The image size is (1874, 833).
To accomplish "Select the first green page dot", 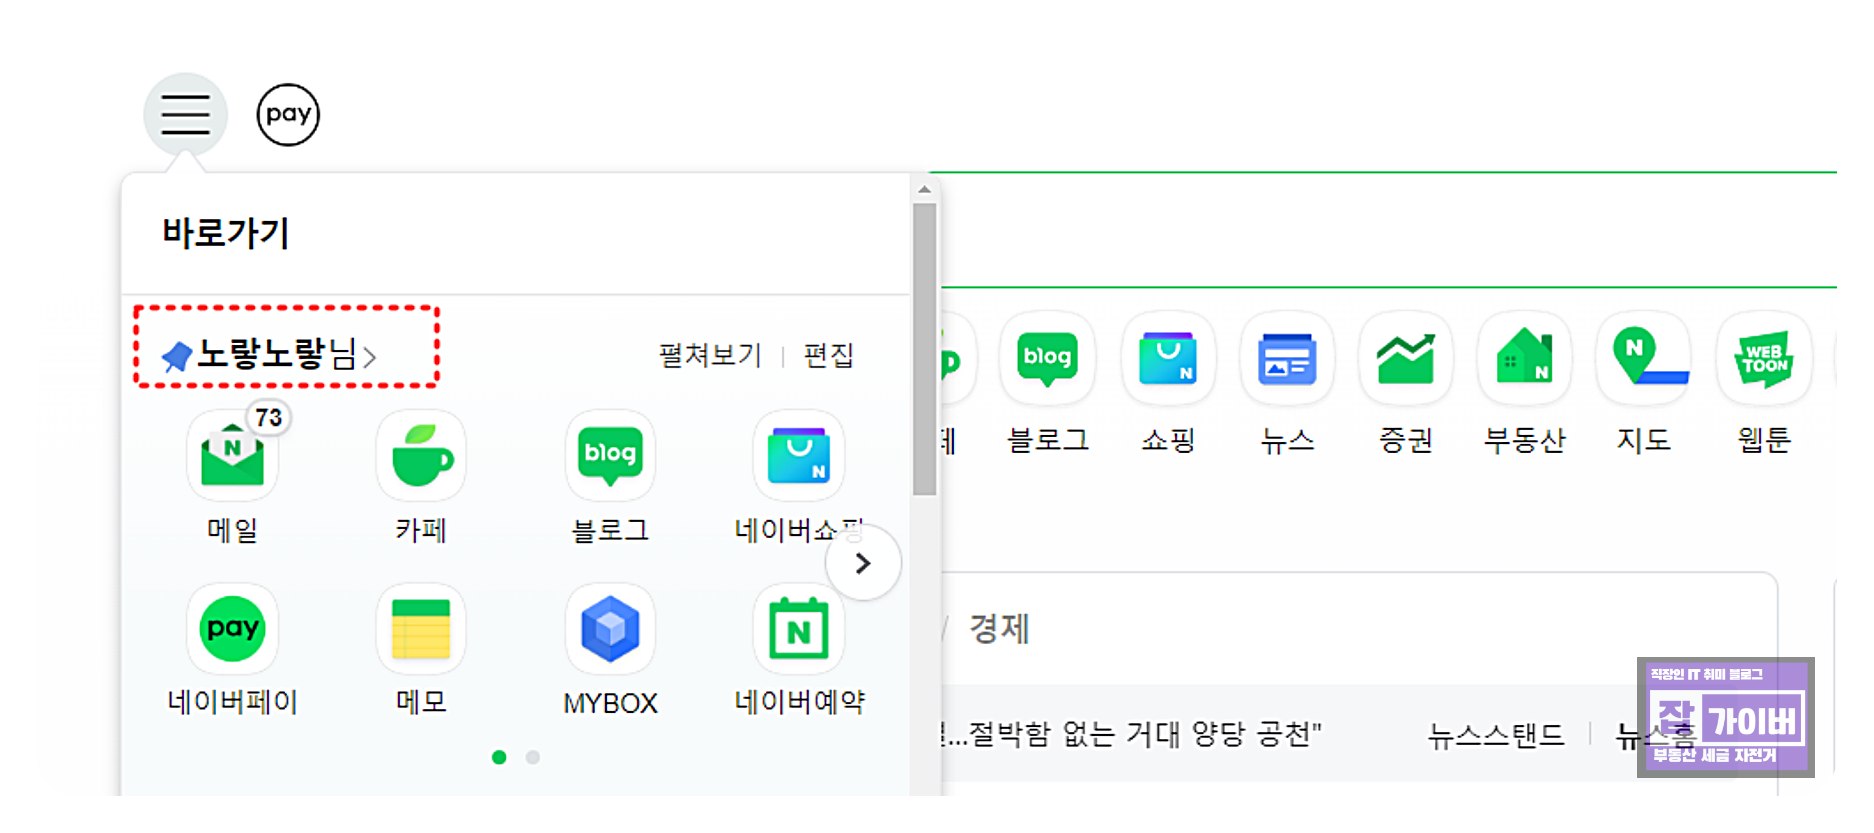I will 499,757.
